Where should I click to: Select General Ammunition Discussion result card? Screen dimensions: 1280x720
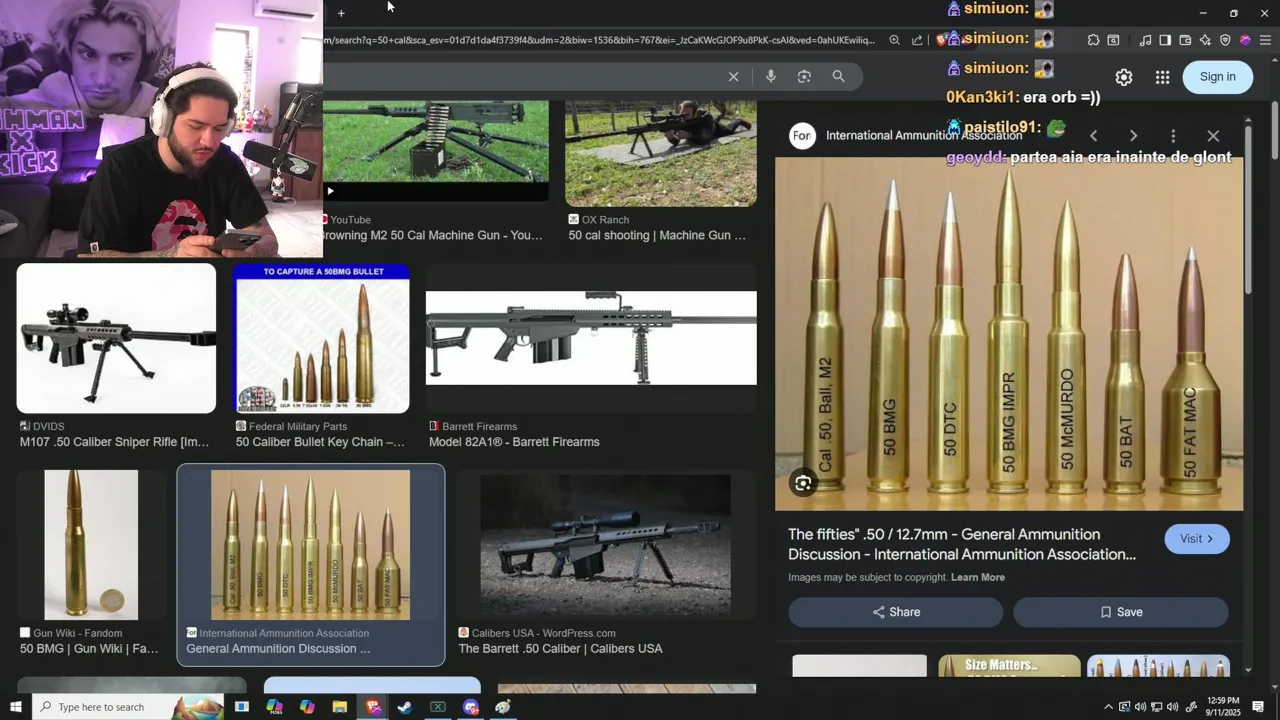[x=311, y=565]
